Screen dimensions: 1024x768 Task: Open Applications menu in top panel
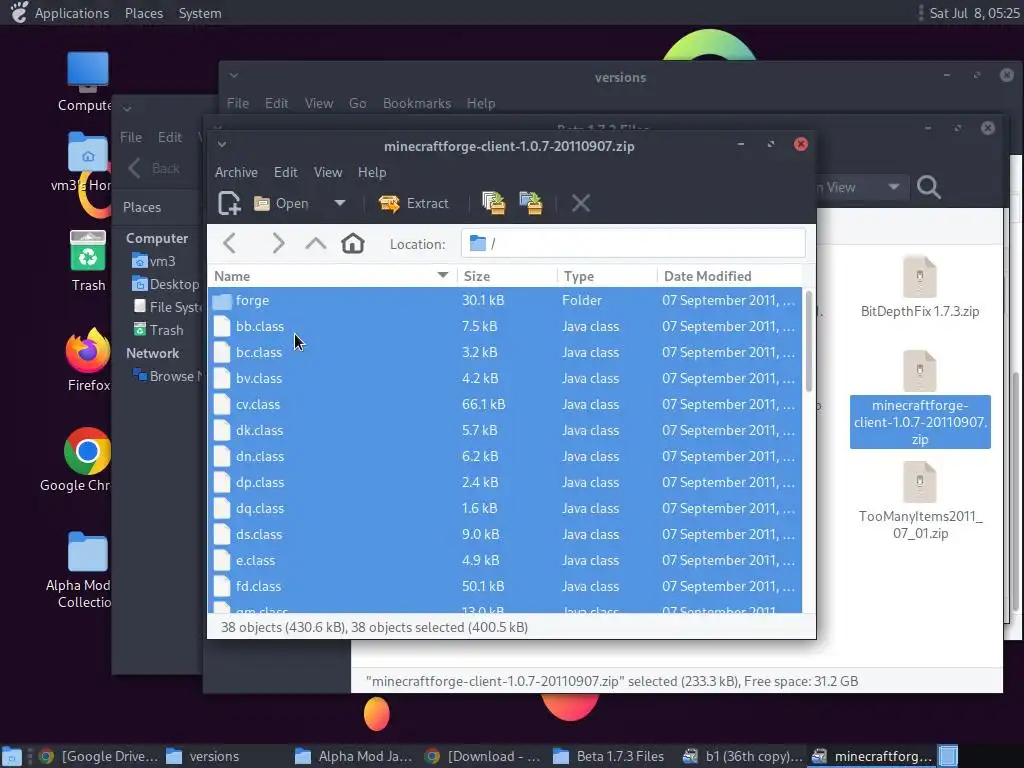72,13
